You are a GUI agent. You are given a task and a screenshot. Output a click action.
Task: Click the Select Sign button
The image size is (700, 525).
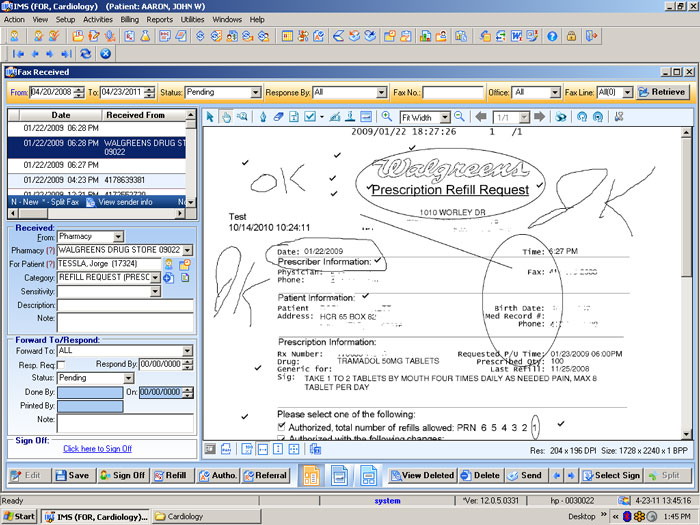click(612, 475)
